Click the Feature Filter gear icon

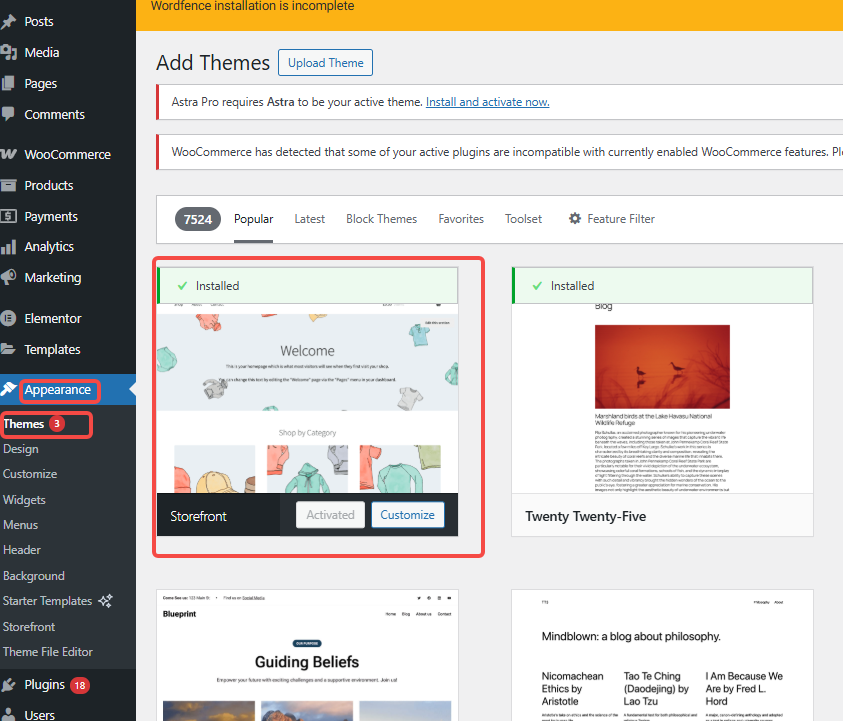click(x=573, y=218)
